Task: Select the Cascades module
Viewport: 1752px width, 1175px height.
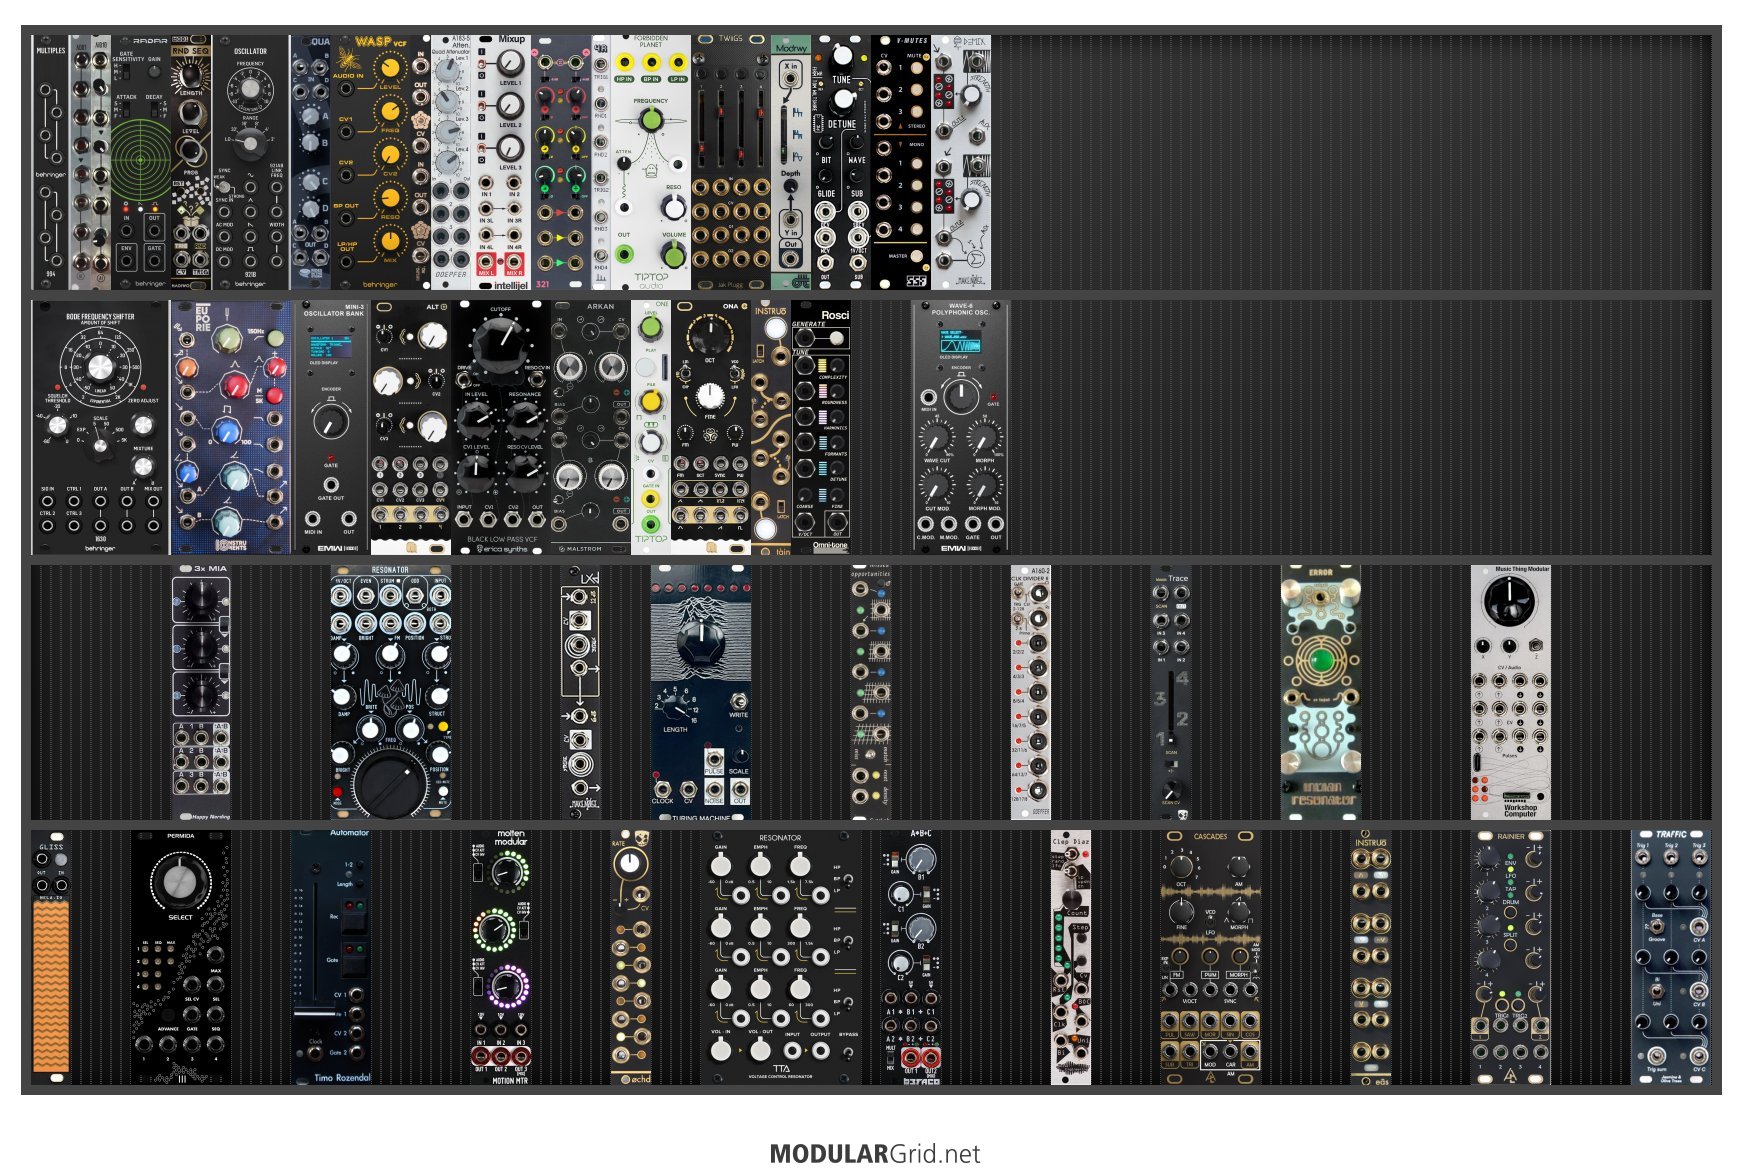Action: (1211, 958)
